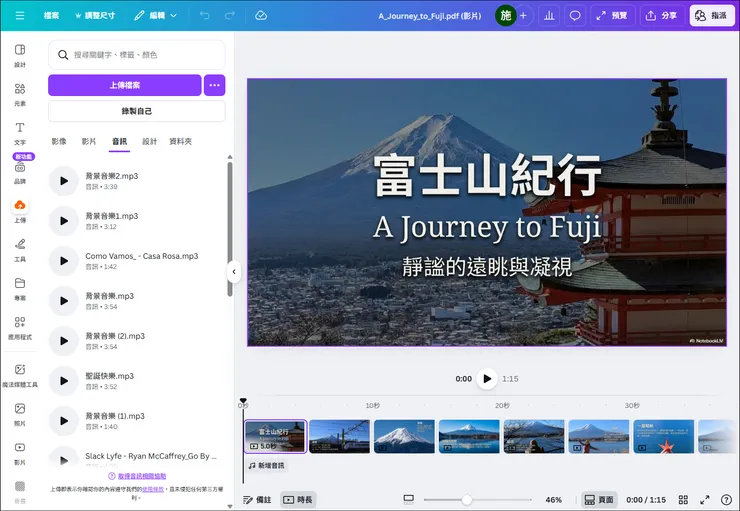Play 聖誕快樂.mp3 audio preview

pos(64,381)
